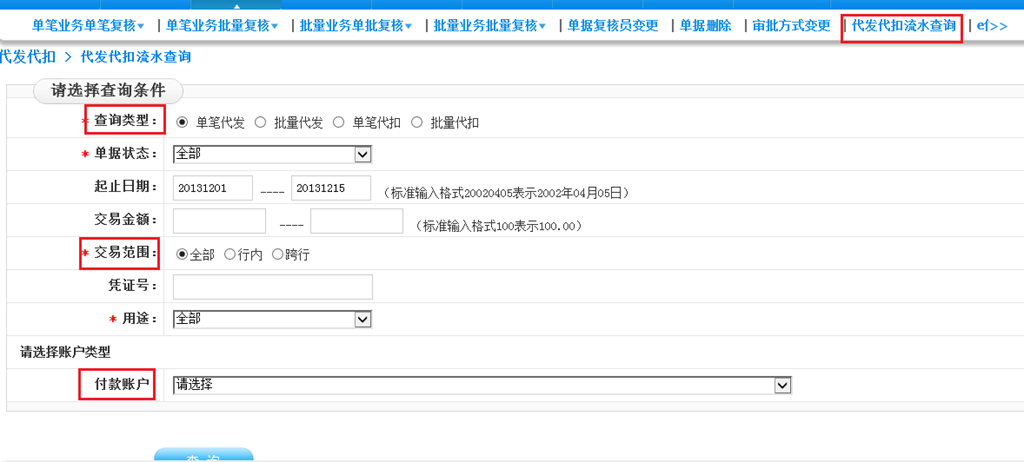The width and height of the screenshot is (1024, 462).
Task: Open the 审批方式变更 menu item
Action: pyautogui.click(x=791, y=25)
